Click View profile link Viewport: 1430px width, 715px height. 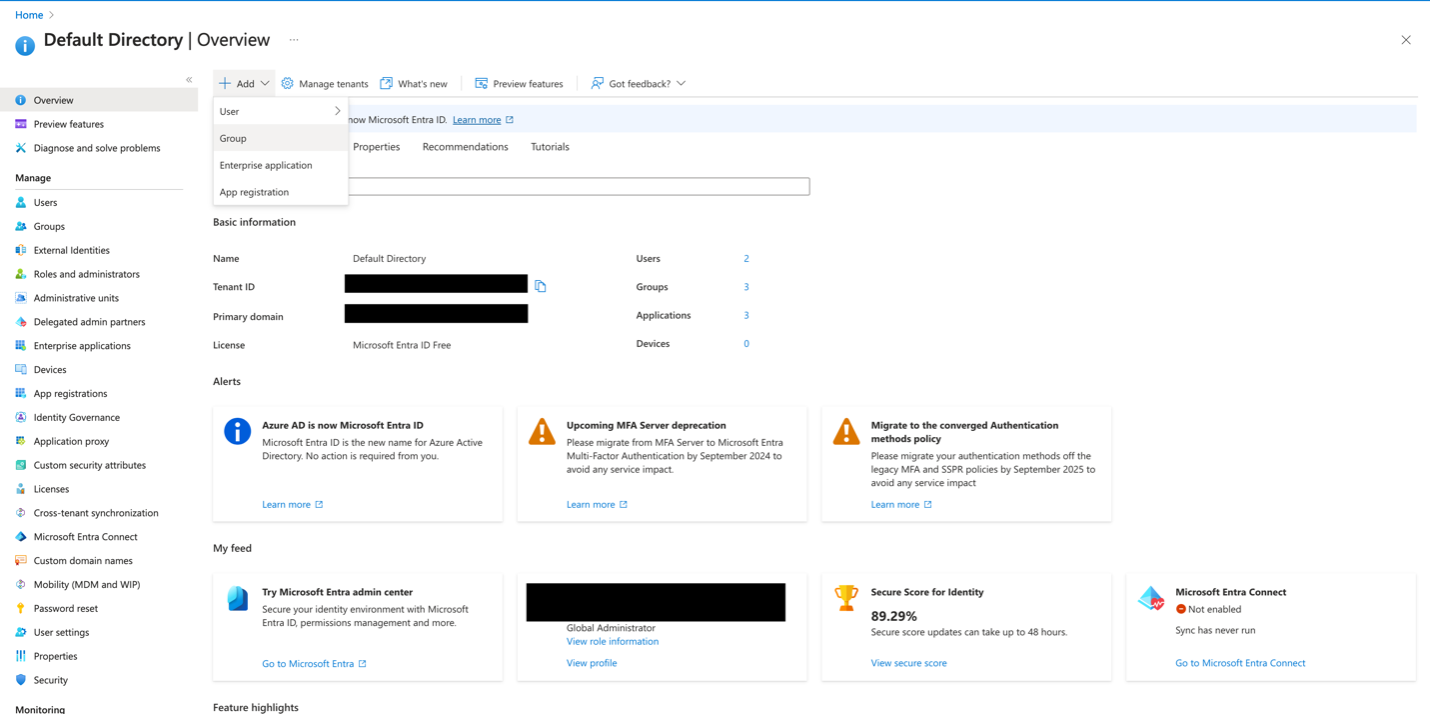click(591, 663)
